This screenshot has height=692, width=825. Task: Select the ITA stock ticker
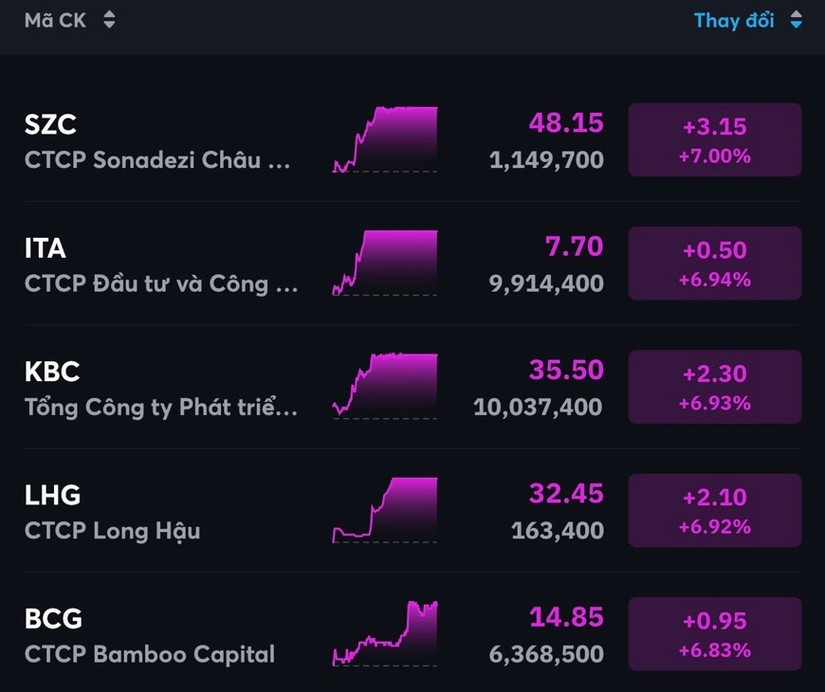coord(45,248)
